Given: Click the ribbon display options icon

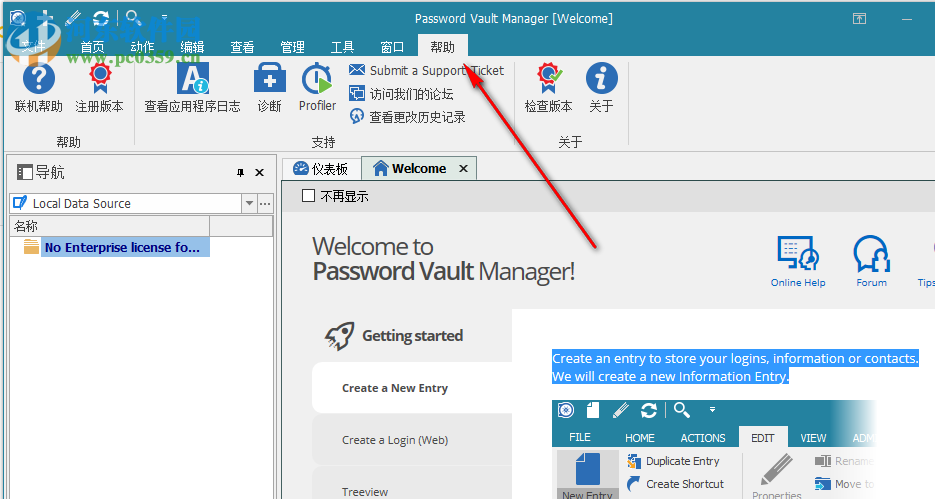Looking at the screenshot, I should 859,19.
